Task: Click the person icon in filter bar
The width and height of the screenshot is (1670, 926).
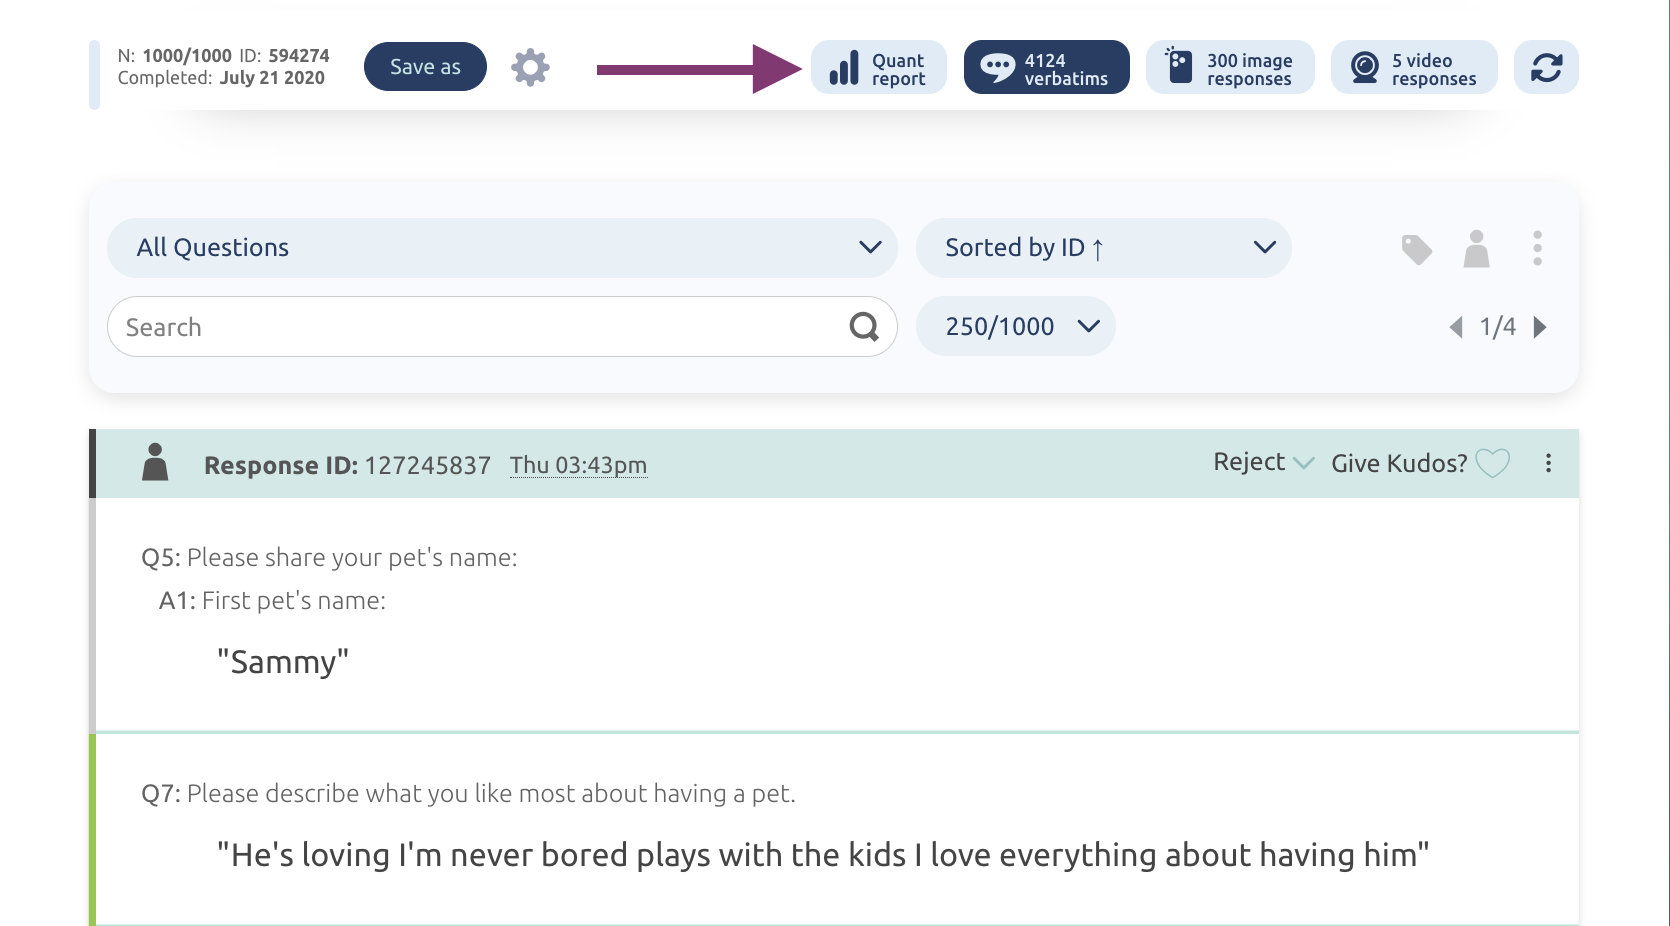Action: [x=1476, y=249]
